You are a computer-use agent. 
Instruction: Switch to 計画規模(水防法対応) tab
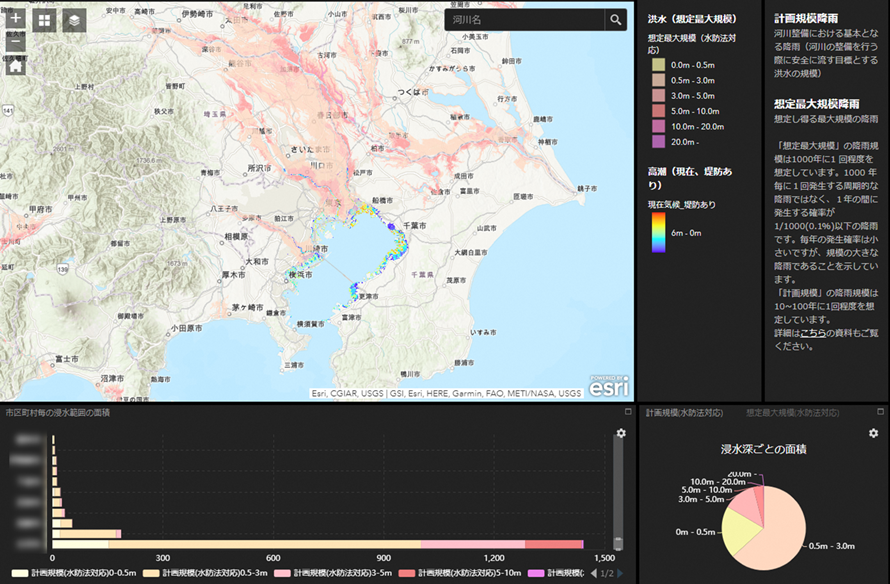click(x=684, y=412)
